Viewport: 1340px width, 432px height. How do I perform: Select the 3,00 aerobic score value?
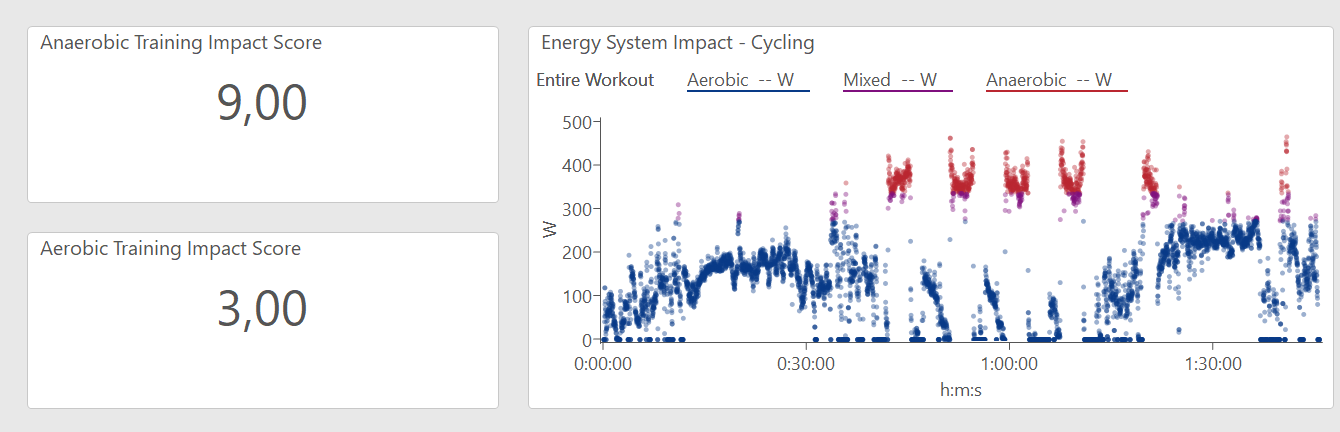(262, 310)
